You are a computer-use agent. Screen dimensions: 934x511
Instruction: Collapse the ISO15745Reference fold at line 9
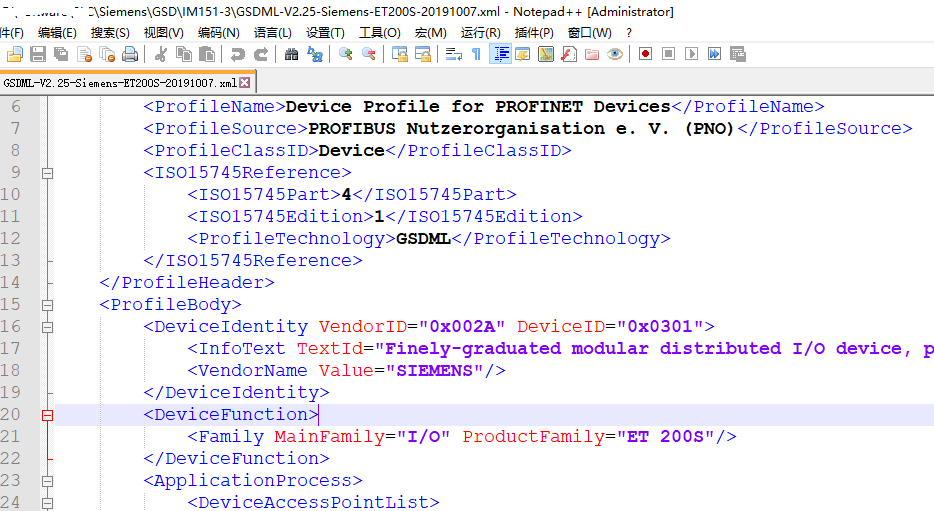48,173
